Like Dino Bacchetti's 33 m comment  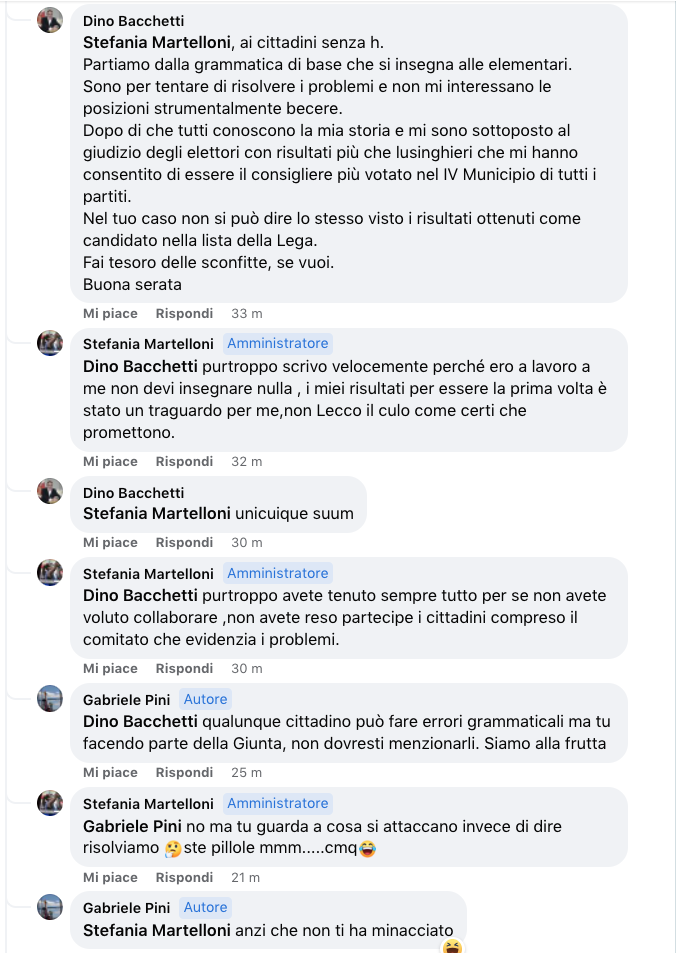(110, 313)
